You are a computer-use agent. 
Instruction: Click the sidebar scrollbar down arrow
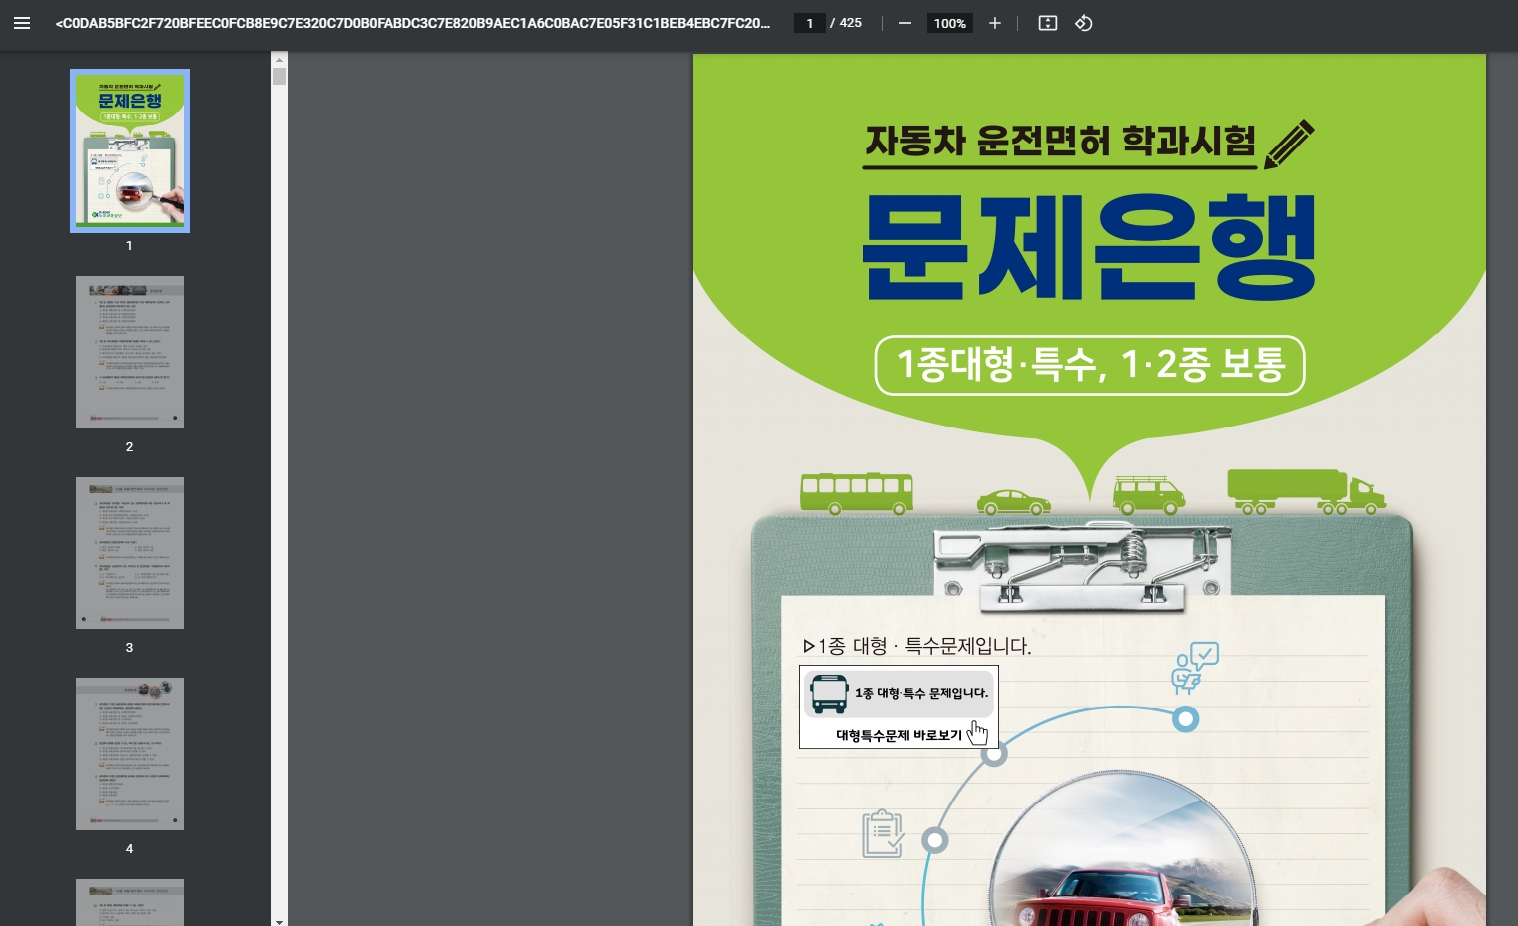(x=279, y=921)
